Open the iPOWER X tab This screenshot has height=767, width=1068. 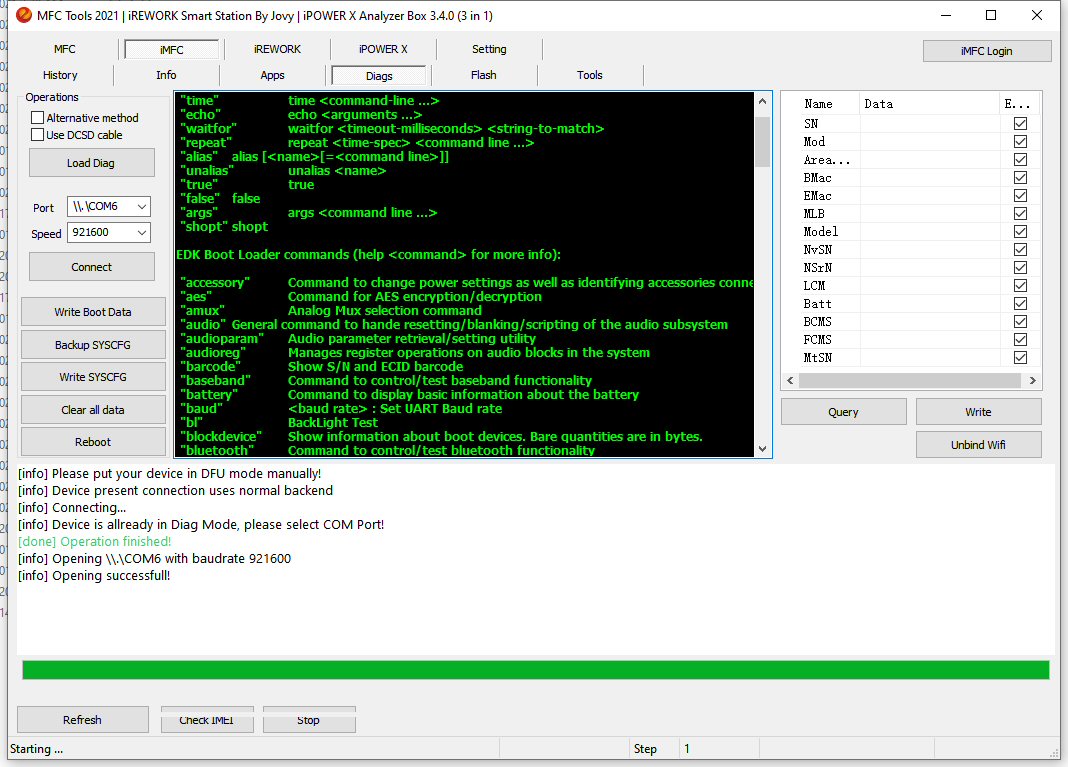382,48
